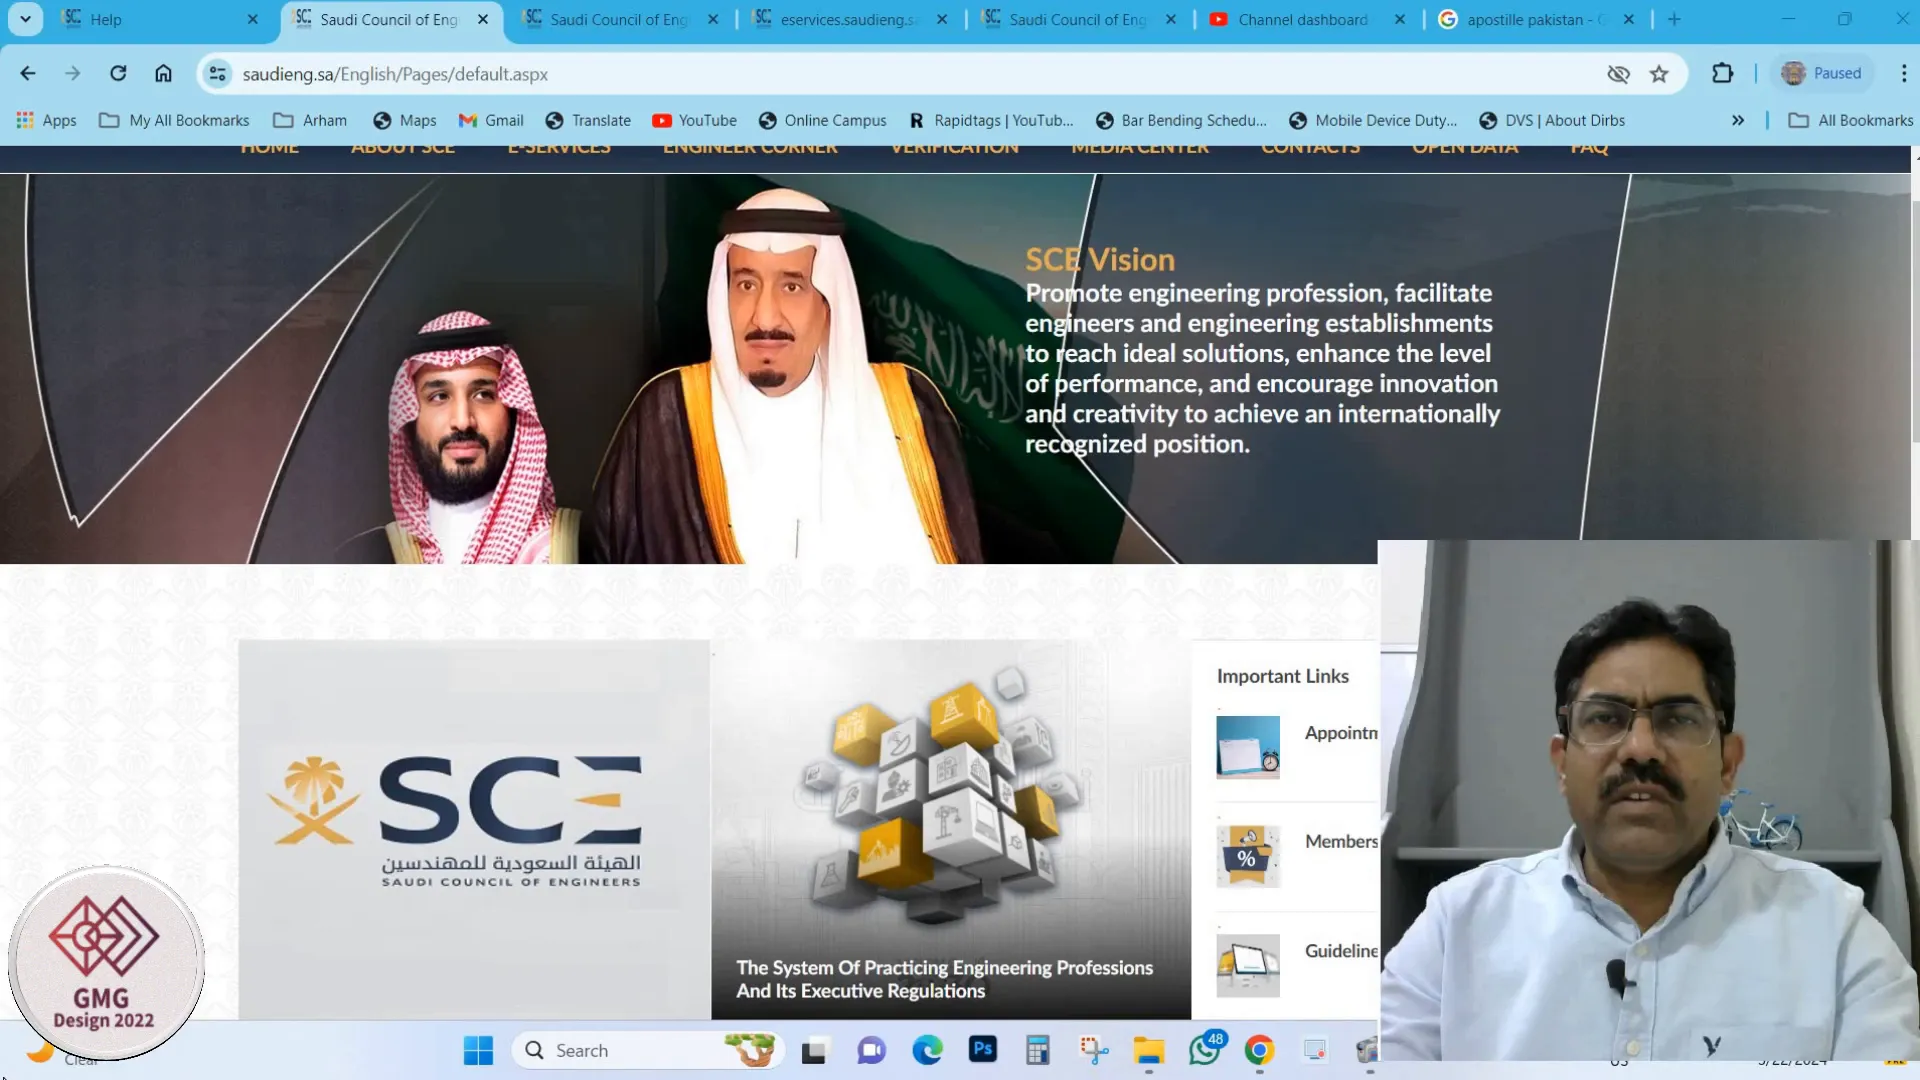Viewport: 1920px width, 1080px height.
Task: Open the YouTube bookmark
Action: click(694, 120)
